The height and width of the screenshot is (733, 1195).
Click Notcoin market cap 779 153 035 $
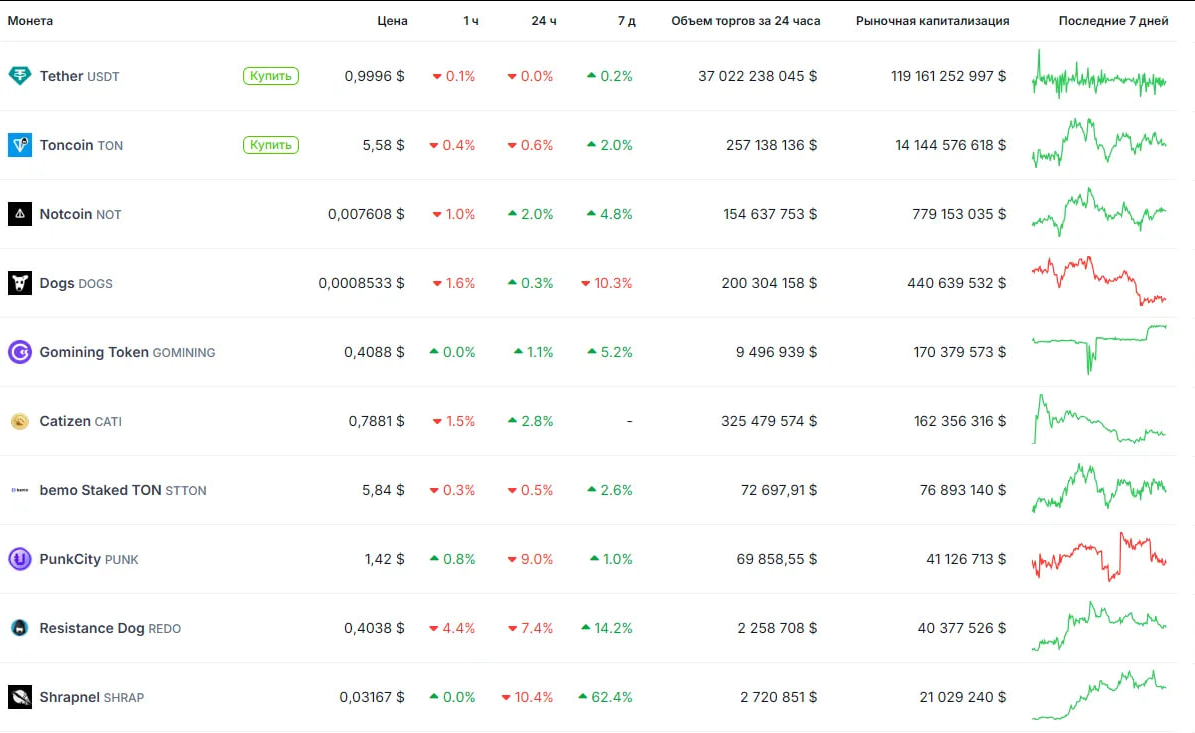tap(959, 214)
